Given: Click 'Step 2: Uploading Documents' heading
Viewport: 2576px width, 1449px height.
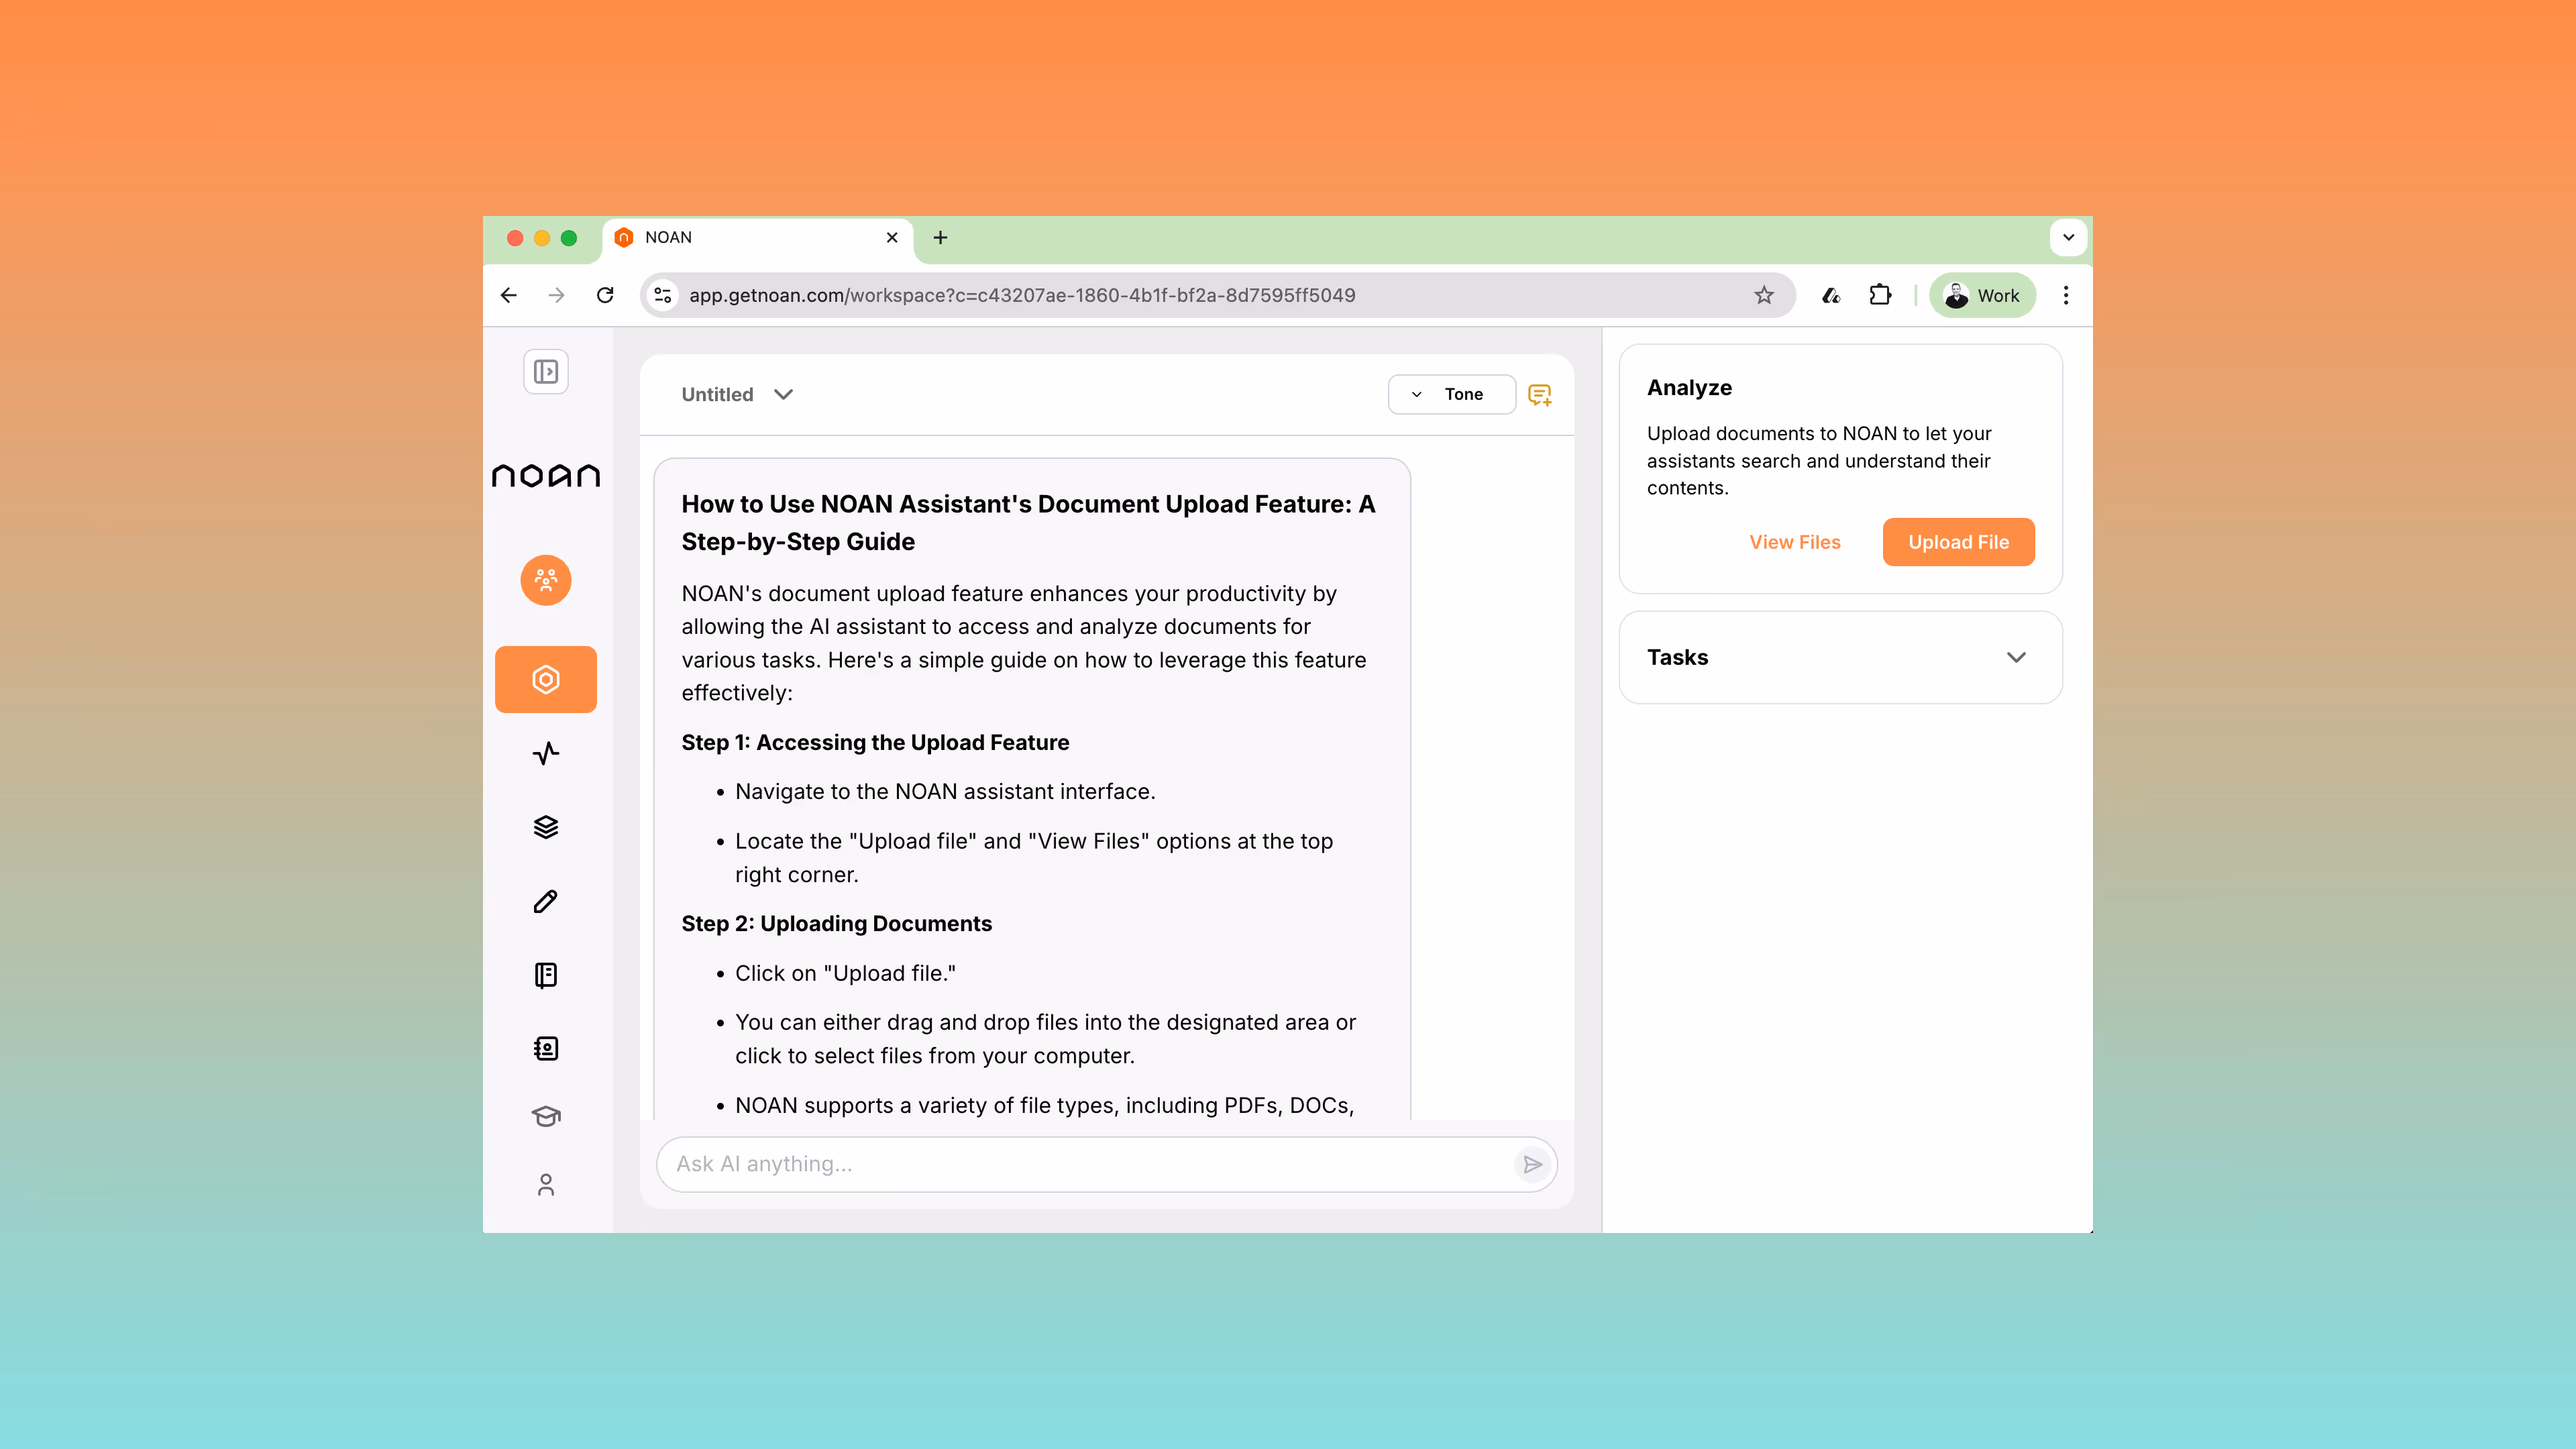Looking at the screenshot, I should [836, 924].
